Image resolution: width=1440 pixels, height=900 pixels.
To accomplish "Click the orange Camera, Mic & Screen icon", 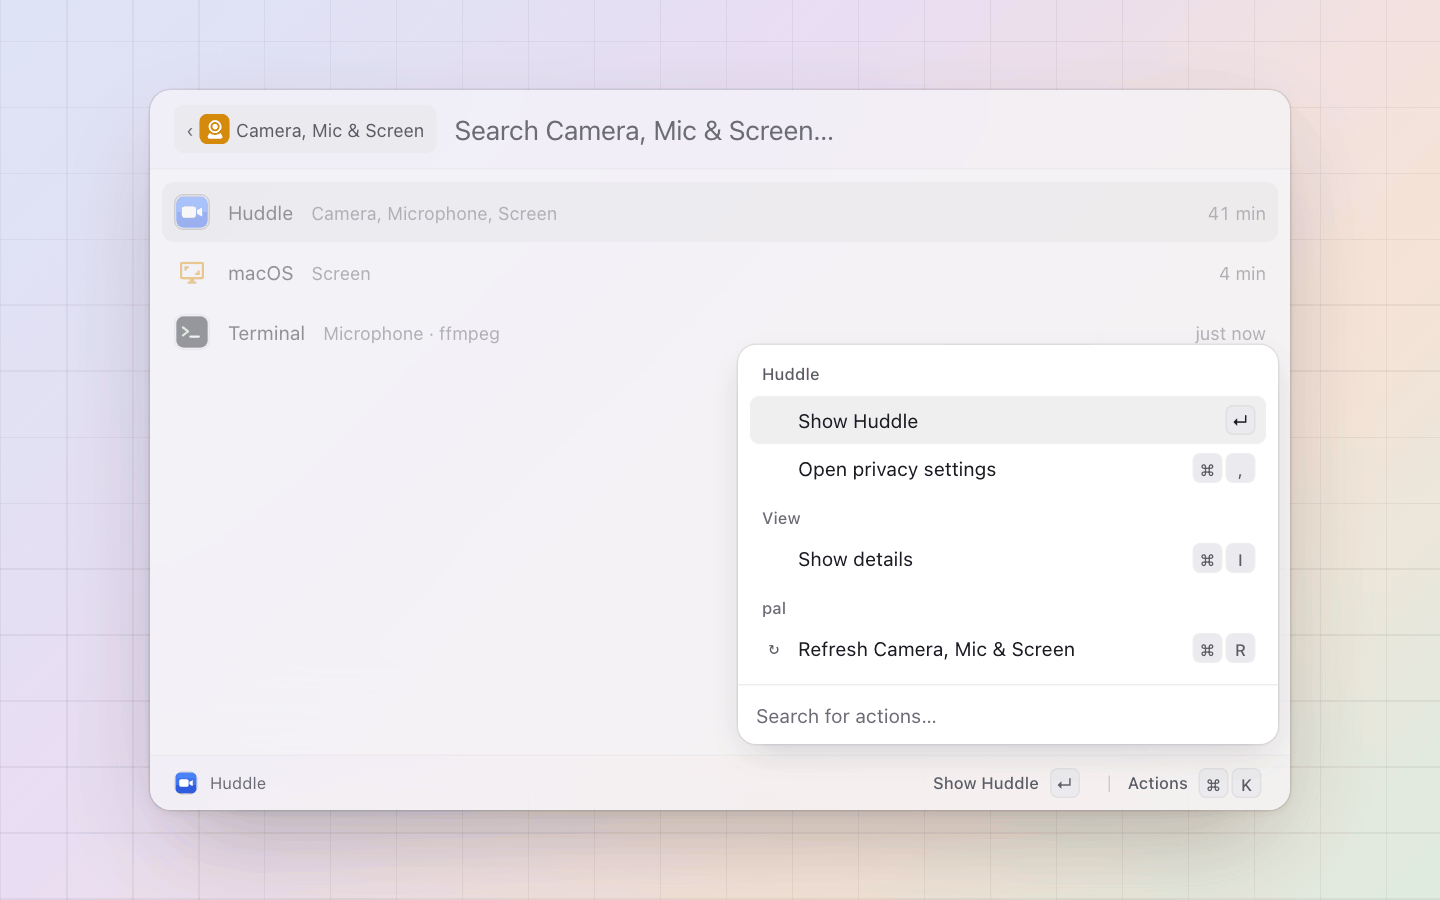I will pyautogui.click(x=214, y=129).
